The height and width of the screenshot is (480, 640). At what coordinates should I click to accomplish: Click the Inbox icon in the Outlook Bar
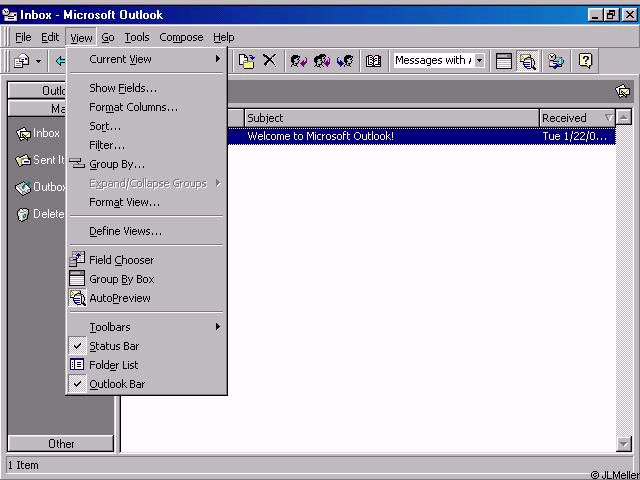click(x=24, y=134)
